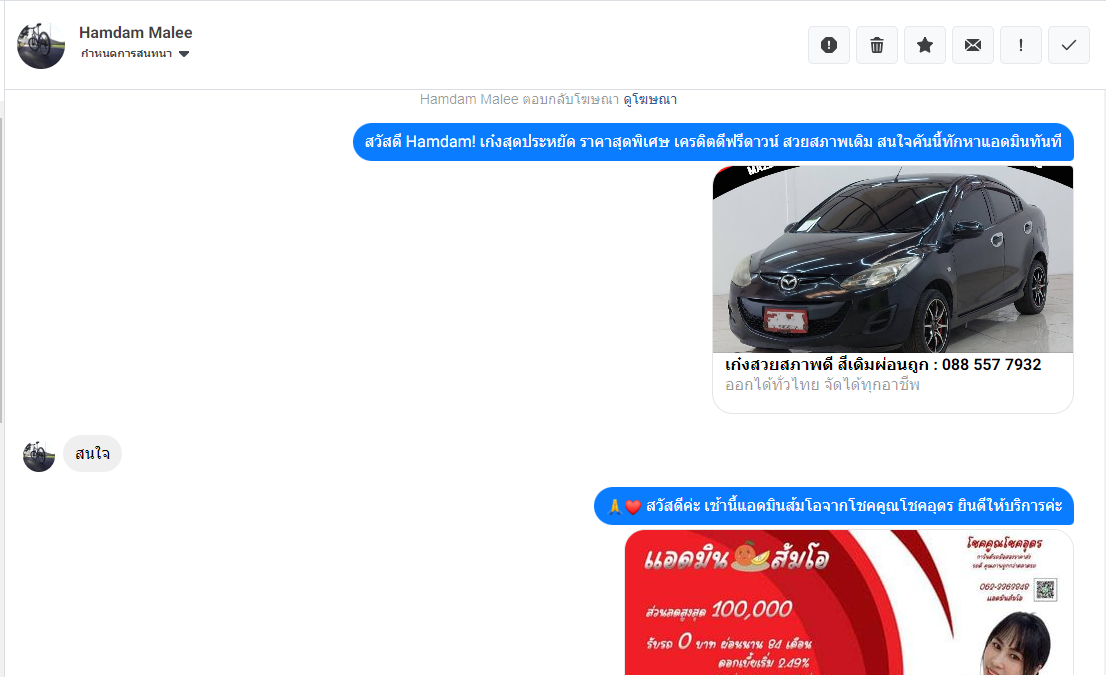Mark conversation as spam using exclamation circle icon
Screen dimensions: 1106x677
(x=829, y=45)
